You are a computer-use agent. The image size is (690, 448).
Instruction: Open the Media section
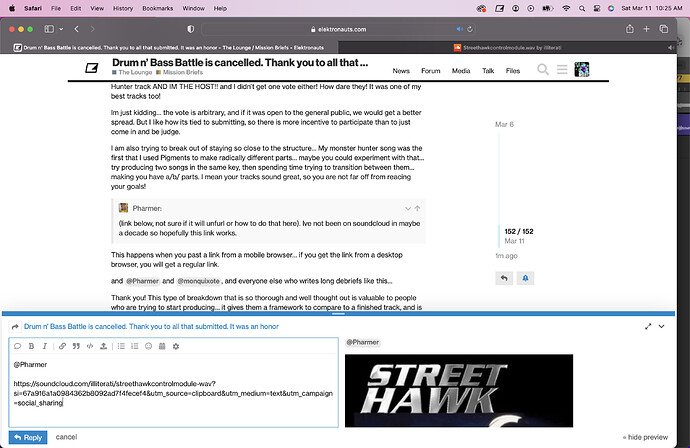click(461, 71)
